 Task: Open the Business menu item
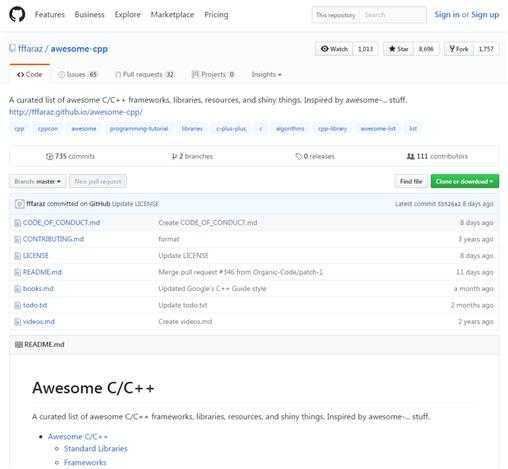point(89,15)
